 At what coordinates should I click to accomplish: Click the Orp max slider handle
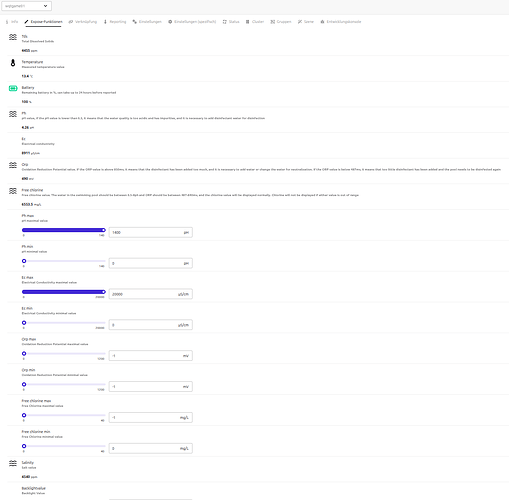click(x=24, y=353)
